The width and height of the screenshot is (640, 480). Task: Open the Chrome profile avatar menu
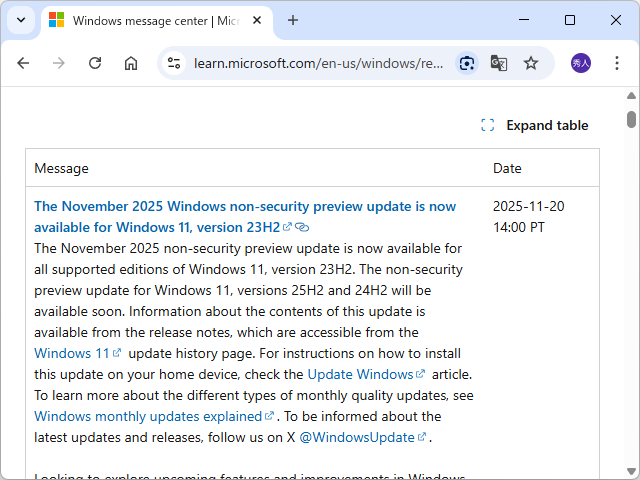pyautogui.click(x=581, y=63)
